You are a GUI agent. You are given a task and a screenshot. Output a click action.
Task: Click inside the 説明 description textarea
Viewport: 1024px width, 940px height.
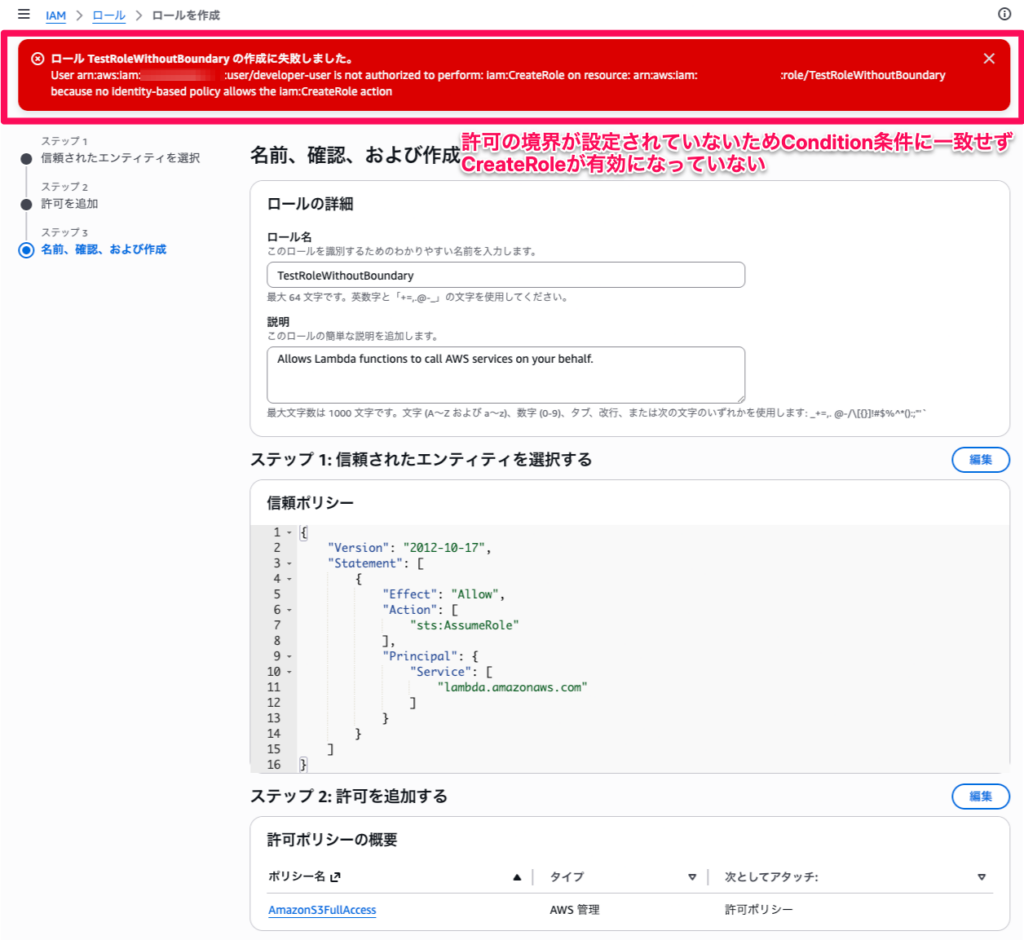505,375
